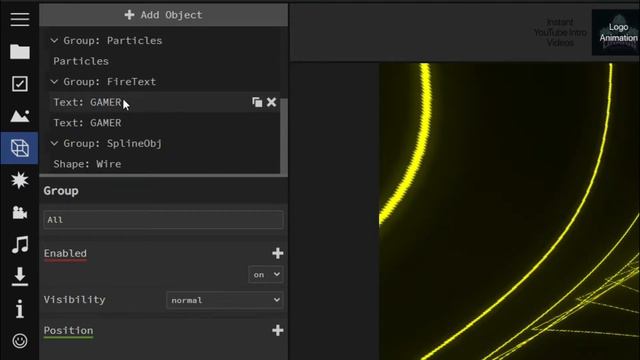Duplicate the highlighted Text: GAMER object
Viewport: 640px width, 360px height.
[x=257, y=102]
